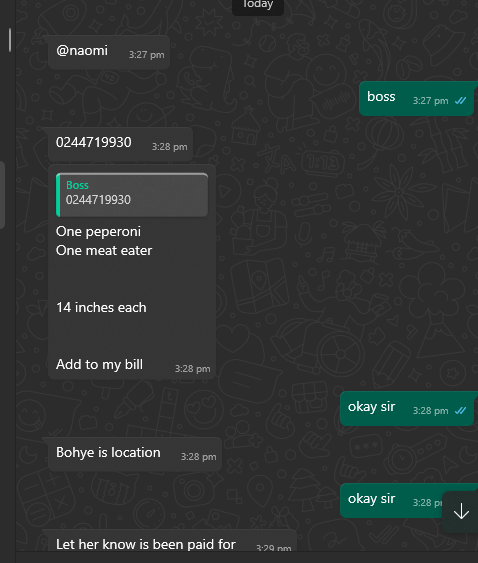This screenshot has height=563, width=478.
Task: Click the @naomi mention message
Action: coord(109,52)
